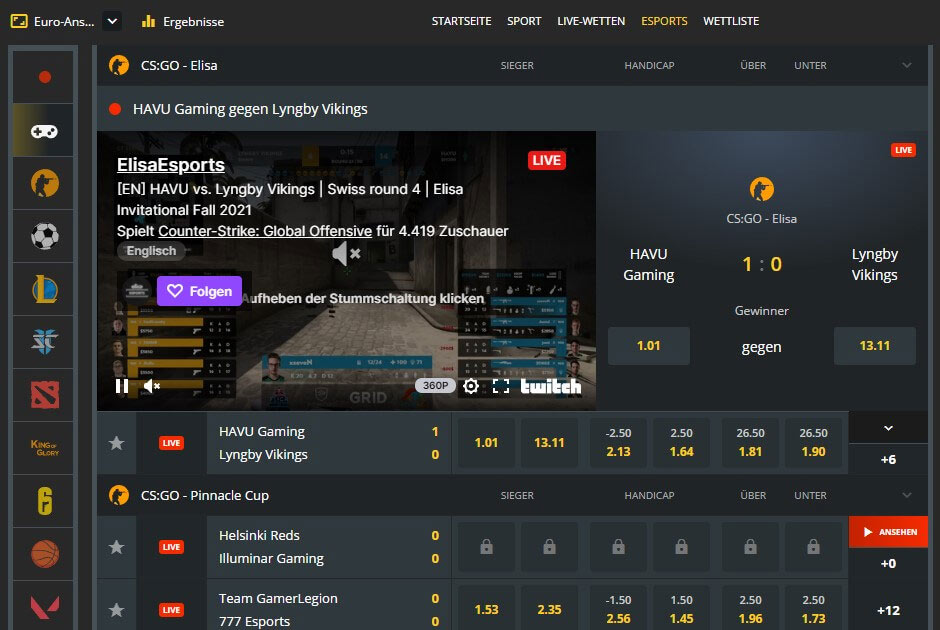Click the CS:GO - Elisa league header icon
The image size is (940, 630).
[119, 65]
